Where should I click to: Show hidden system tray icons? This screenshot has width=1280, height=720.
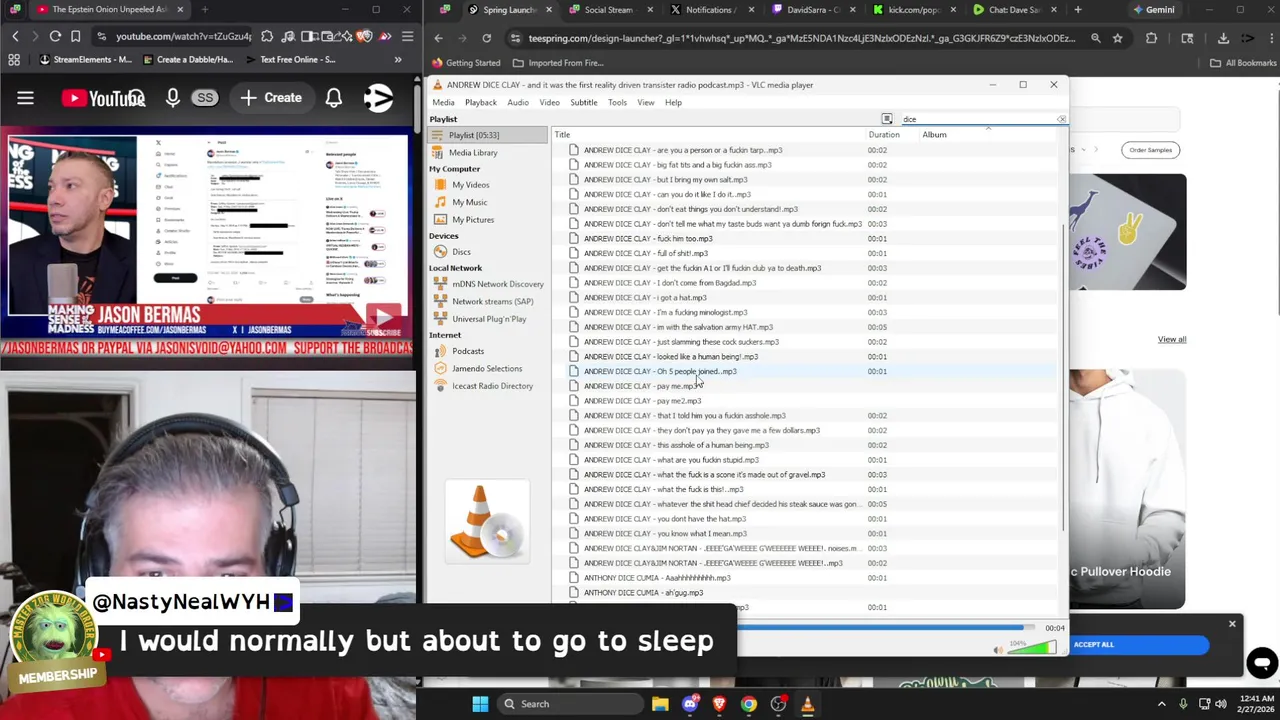(1161, 704)
